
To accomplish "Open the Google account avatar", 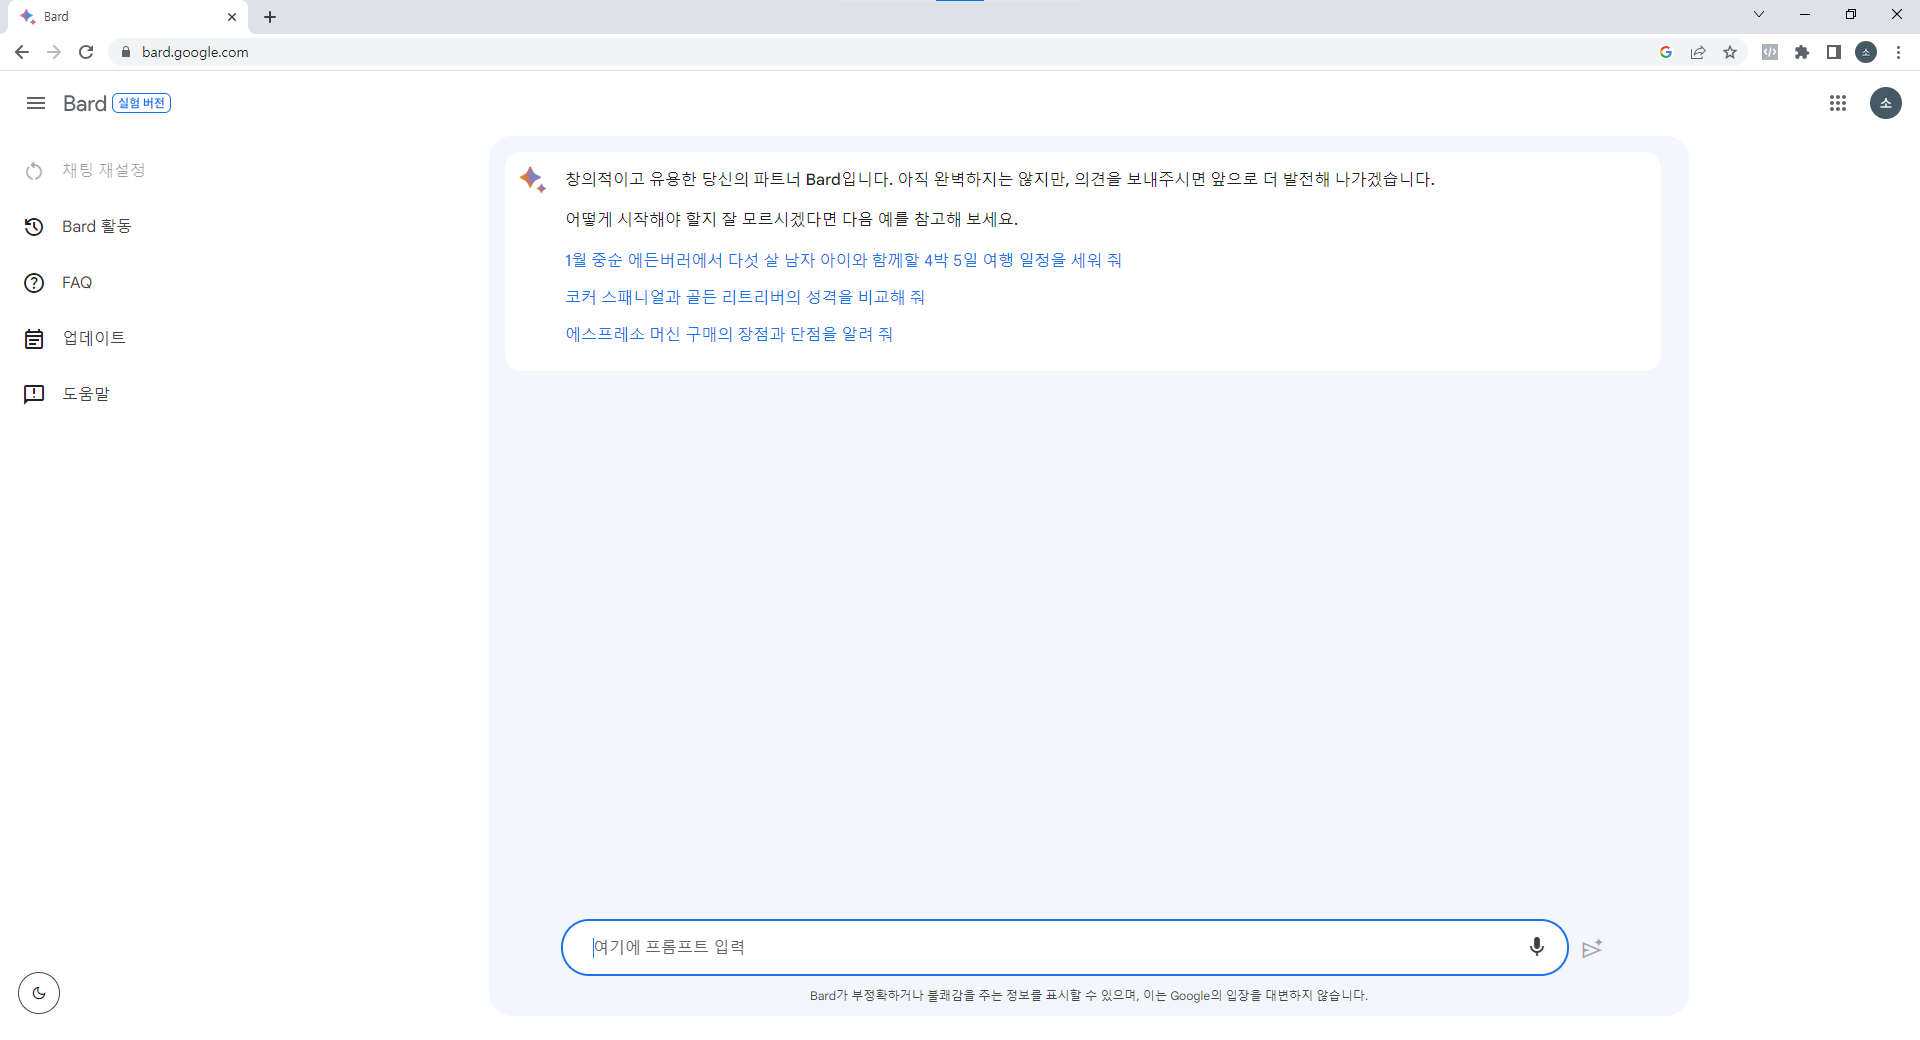I will [x=1885, y=103].
